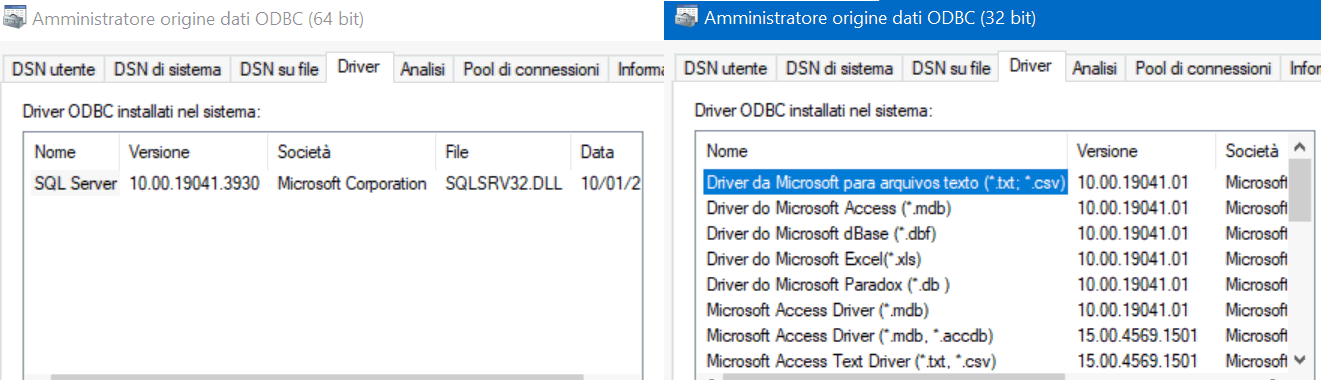Click Microsoft Corporation cell
This screenshot has height=380, width=1321.
pos(352,184)
